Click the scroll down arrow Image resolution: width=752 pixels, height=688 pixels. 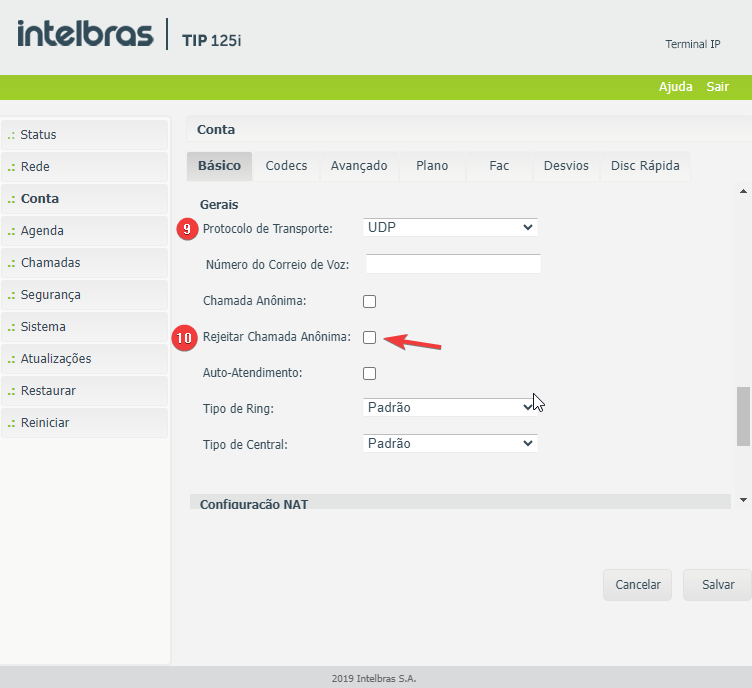[x=742, y=498]
